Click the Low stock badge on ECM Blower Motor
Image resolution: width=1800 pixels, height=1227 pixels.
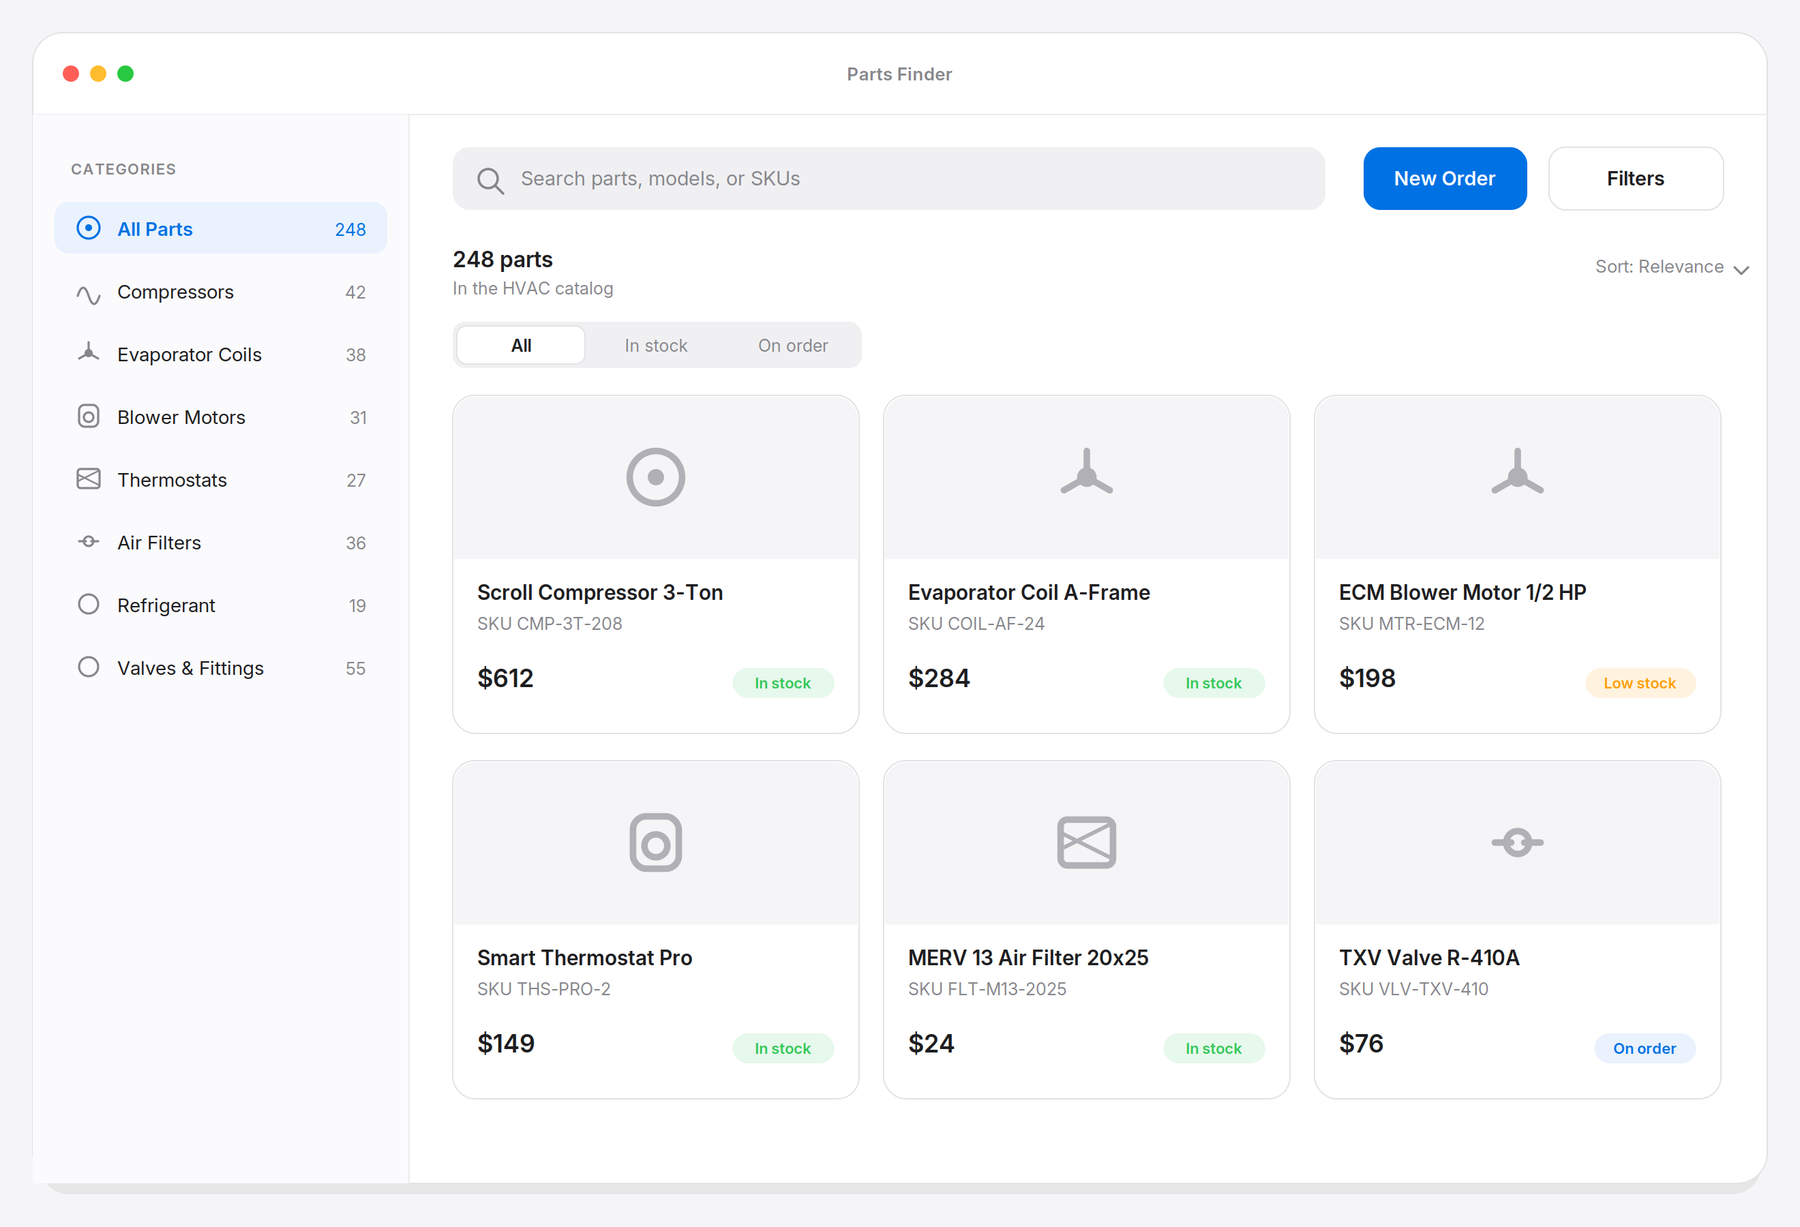(x=1640, y=683)
